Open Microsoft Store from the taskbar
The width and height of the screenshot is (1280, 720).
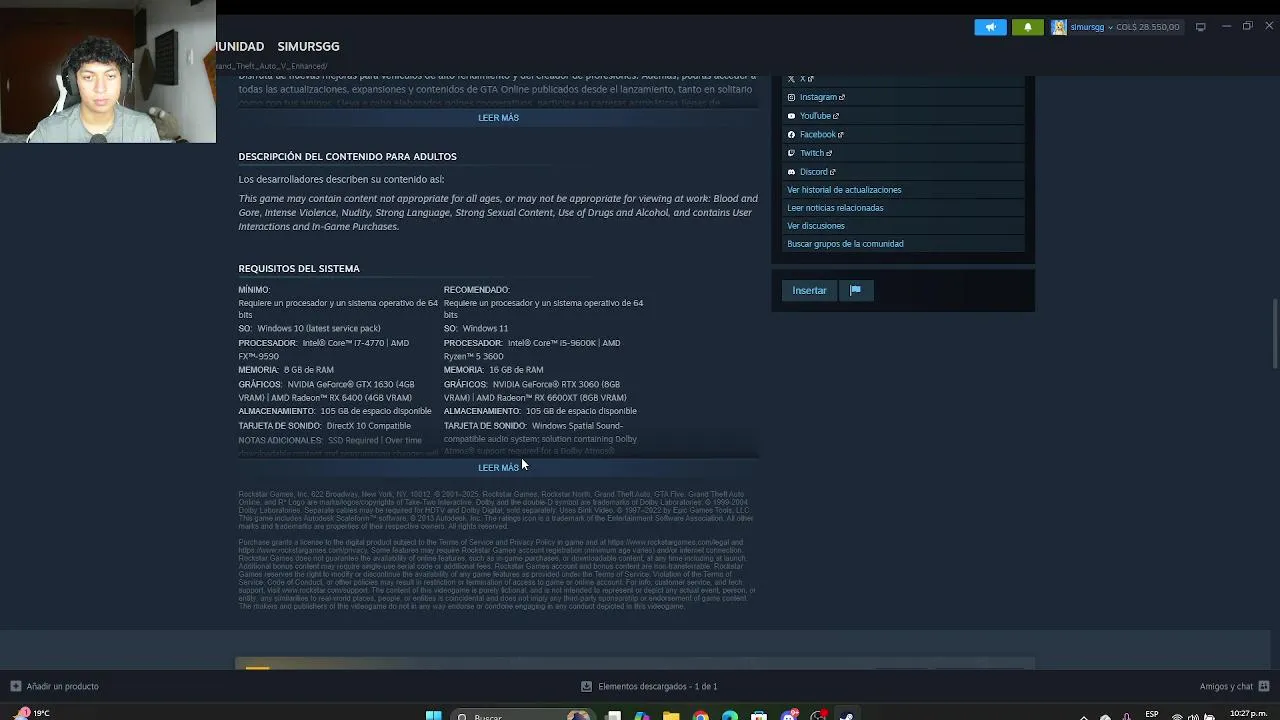(x=759, y=716)
